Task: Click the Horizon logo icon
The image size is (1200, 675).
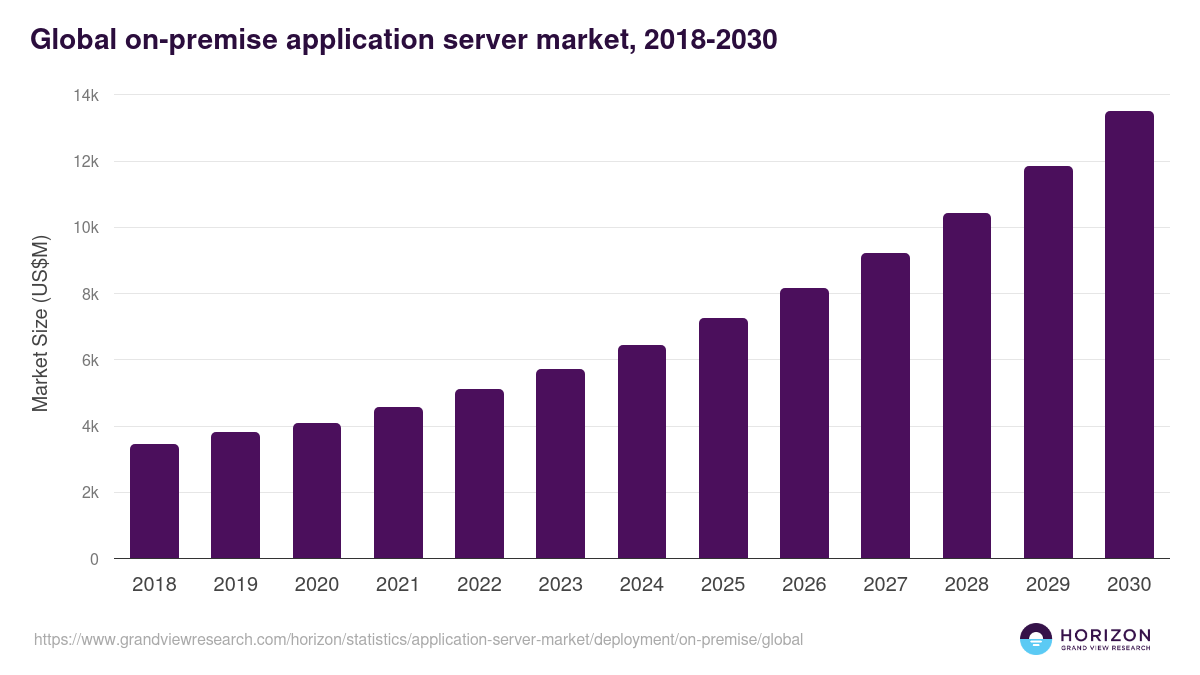Action: 1036,639
